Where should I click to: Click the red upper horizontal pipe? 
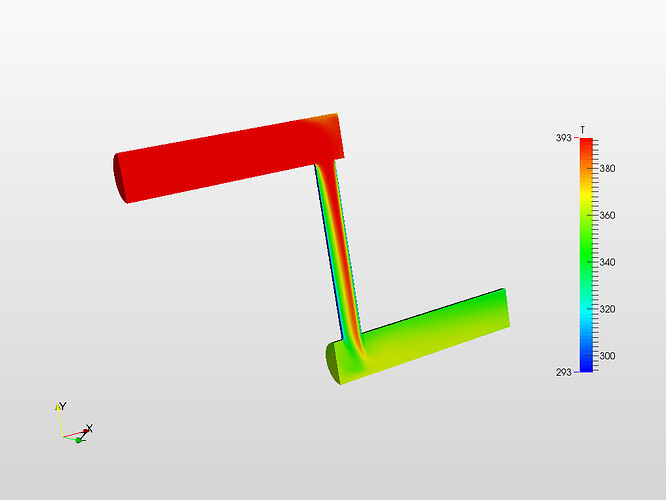point(229,158)
